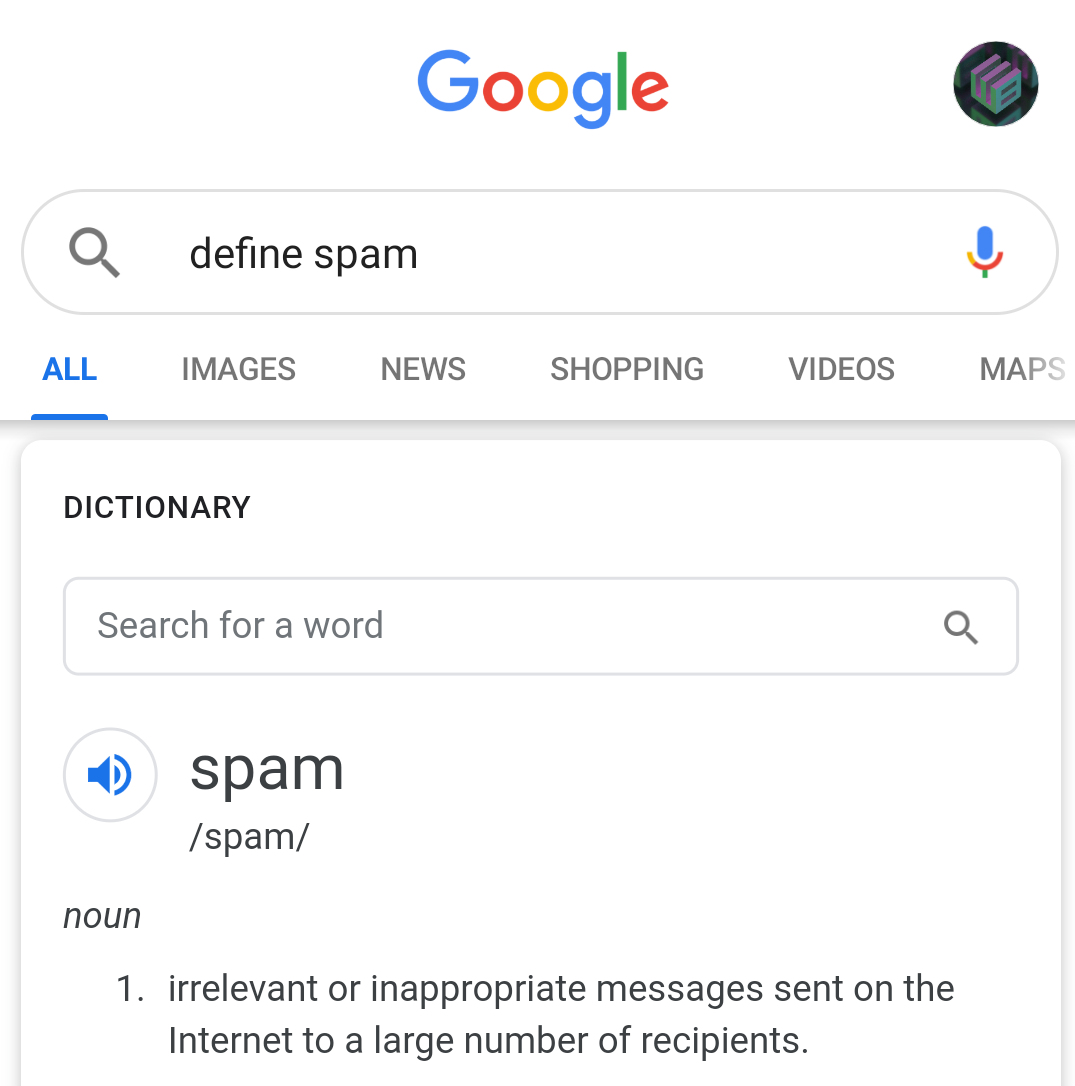Open the account profile avatar
1075x1086 pixels.
(x=995, y=84)
